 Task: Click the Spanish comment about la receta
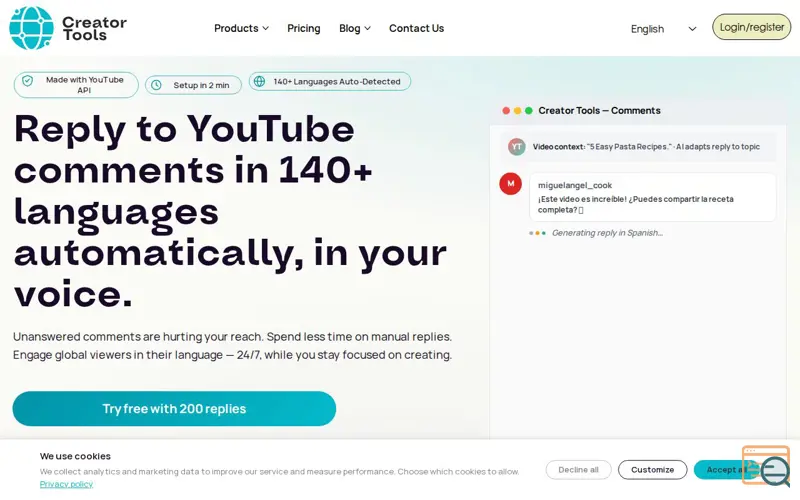tap(635, 205)
